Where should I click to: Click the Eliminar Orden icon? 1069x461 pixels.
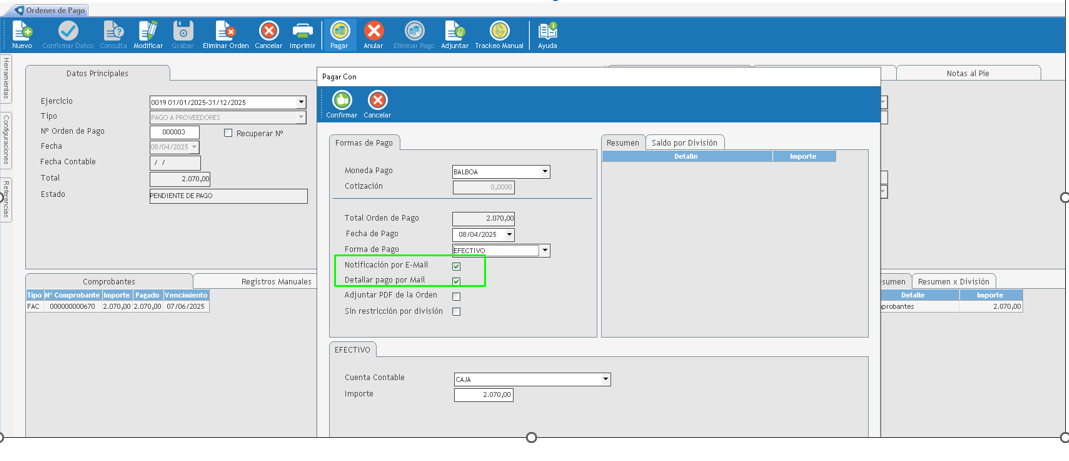[225, 33]
